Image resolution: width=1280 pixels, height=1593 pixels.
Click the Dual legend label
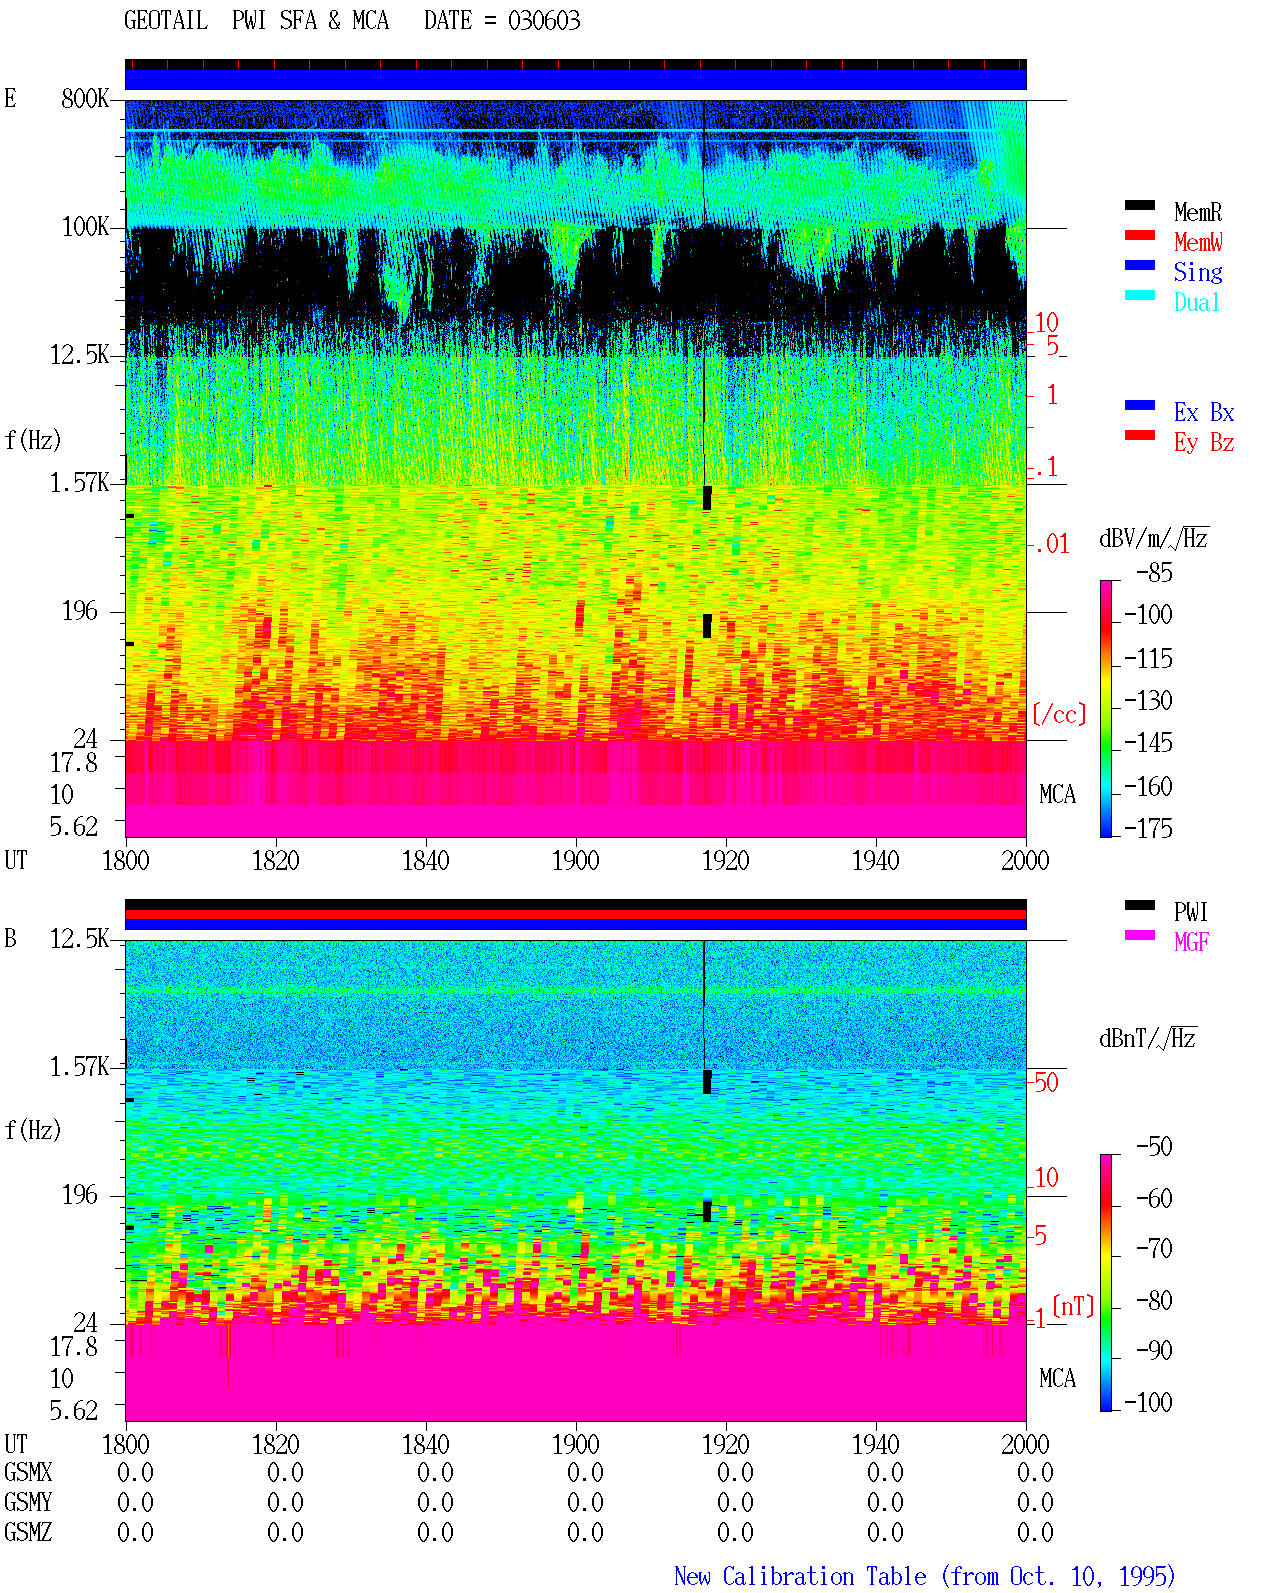click(x=1198, y=302)
